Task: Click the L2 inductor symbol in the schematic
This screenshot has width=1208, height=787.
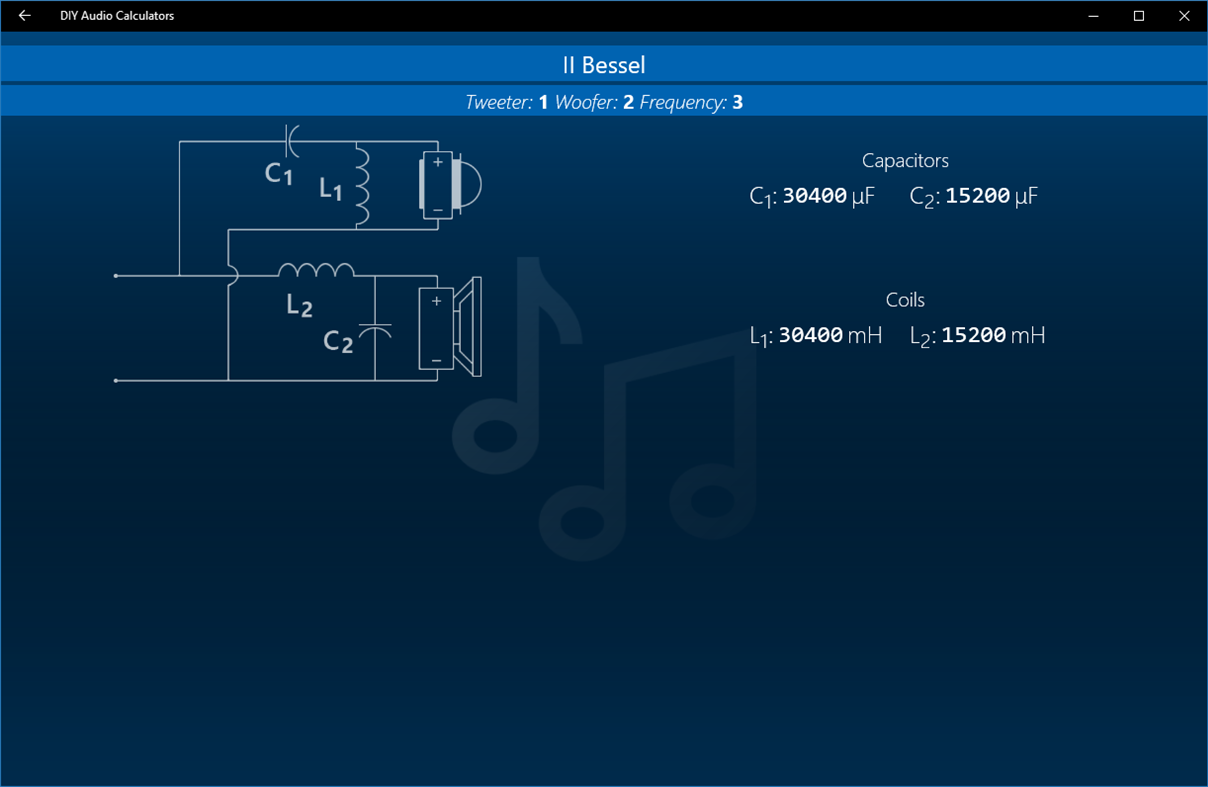Action: tap(315, 270)
